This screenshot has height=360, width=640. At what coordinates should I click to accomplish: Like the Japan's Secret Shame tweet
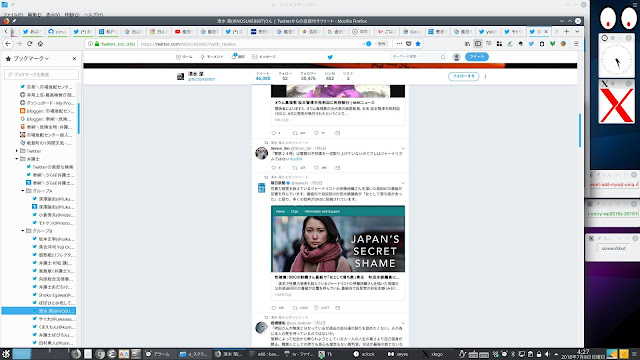click(x=316, y=308)
